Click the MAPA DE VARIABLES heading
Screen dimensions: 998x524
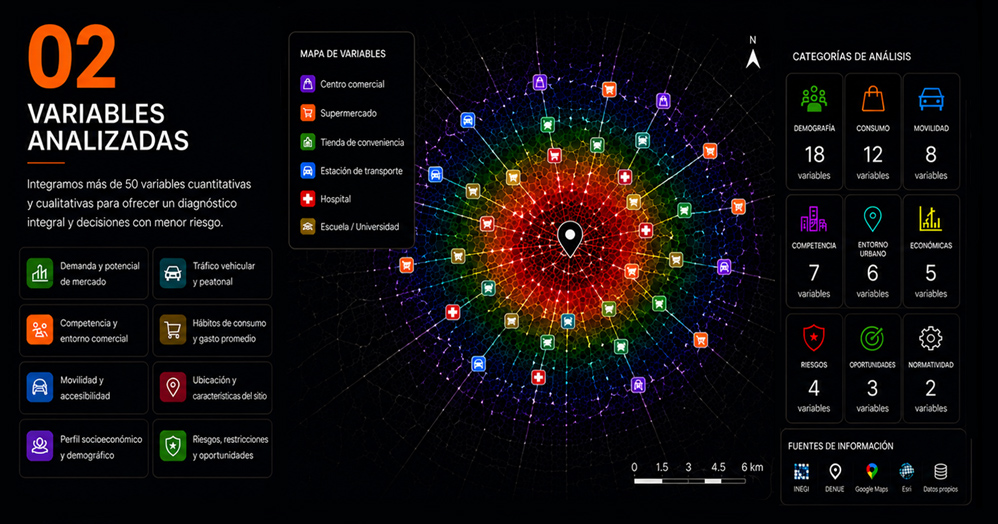[x=343, y=54]
